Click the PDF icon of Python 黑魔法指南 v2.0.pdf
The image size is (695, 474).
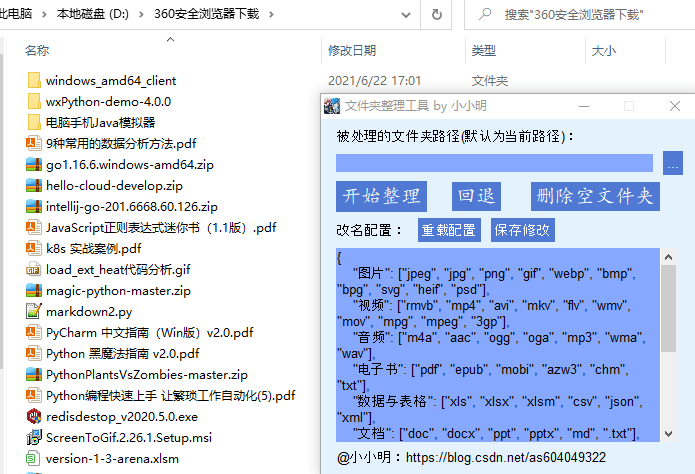point(34,353)
